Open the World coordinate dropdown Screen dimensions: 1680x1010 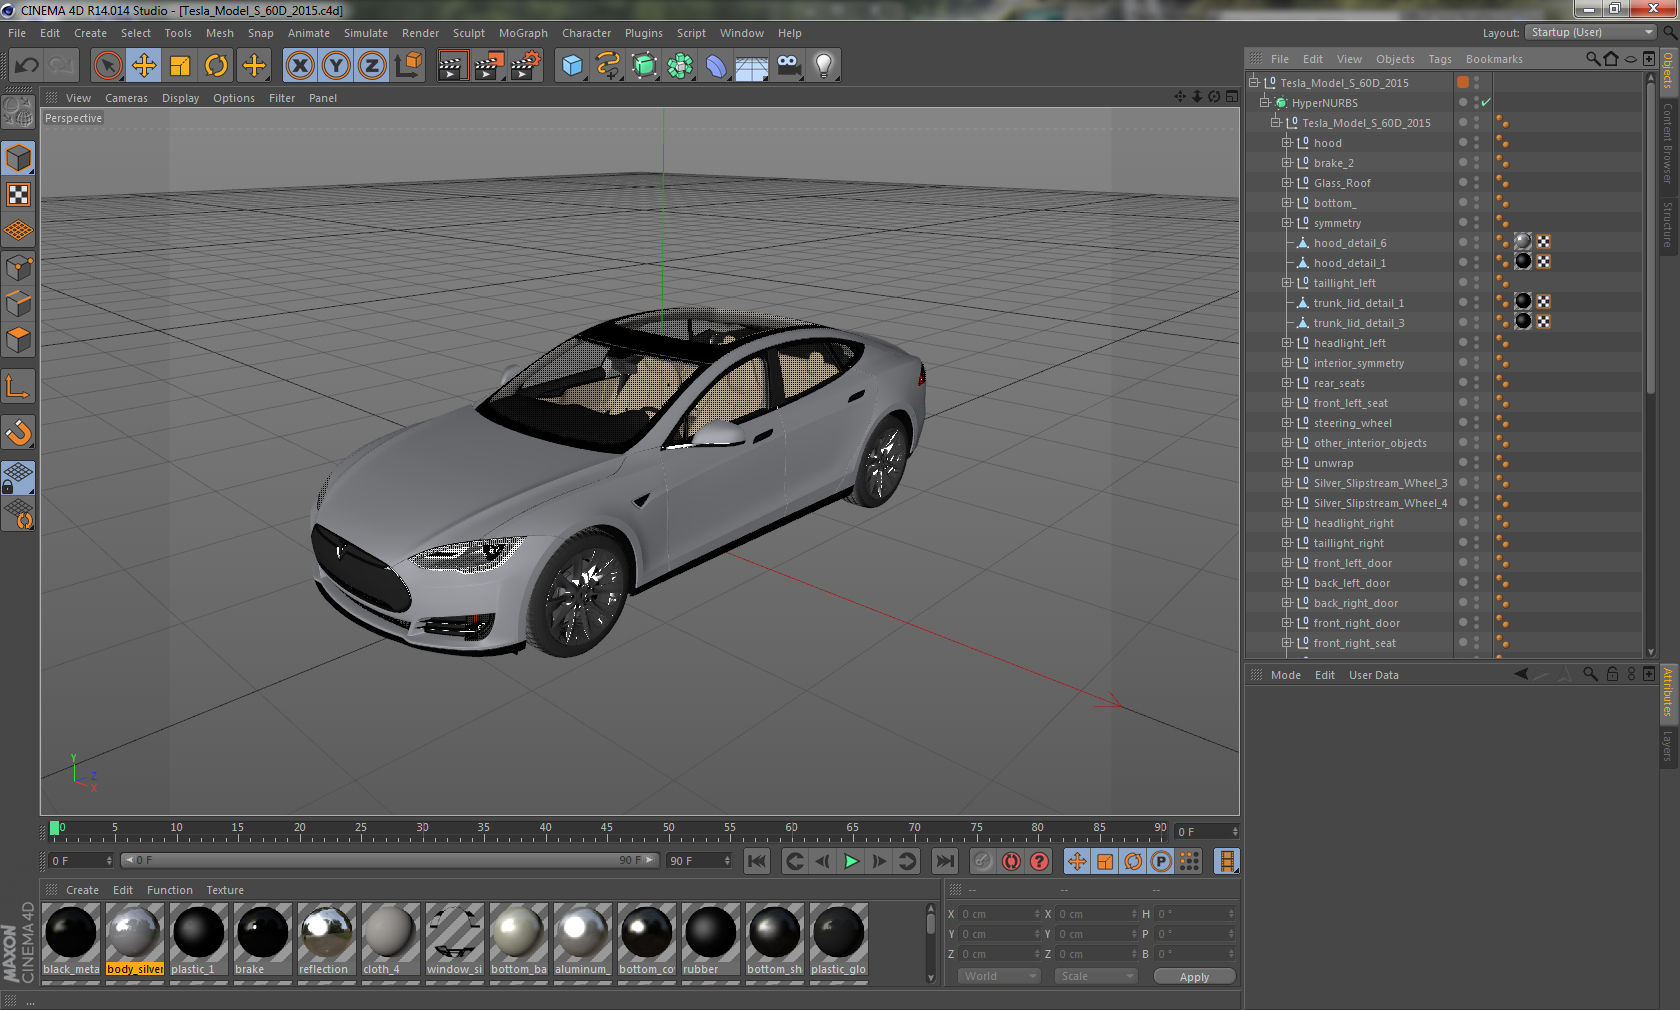click(x=1000, y=976)
